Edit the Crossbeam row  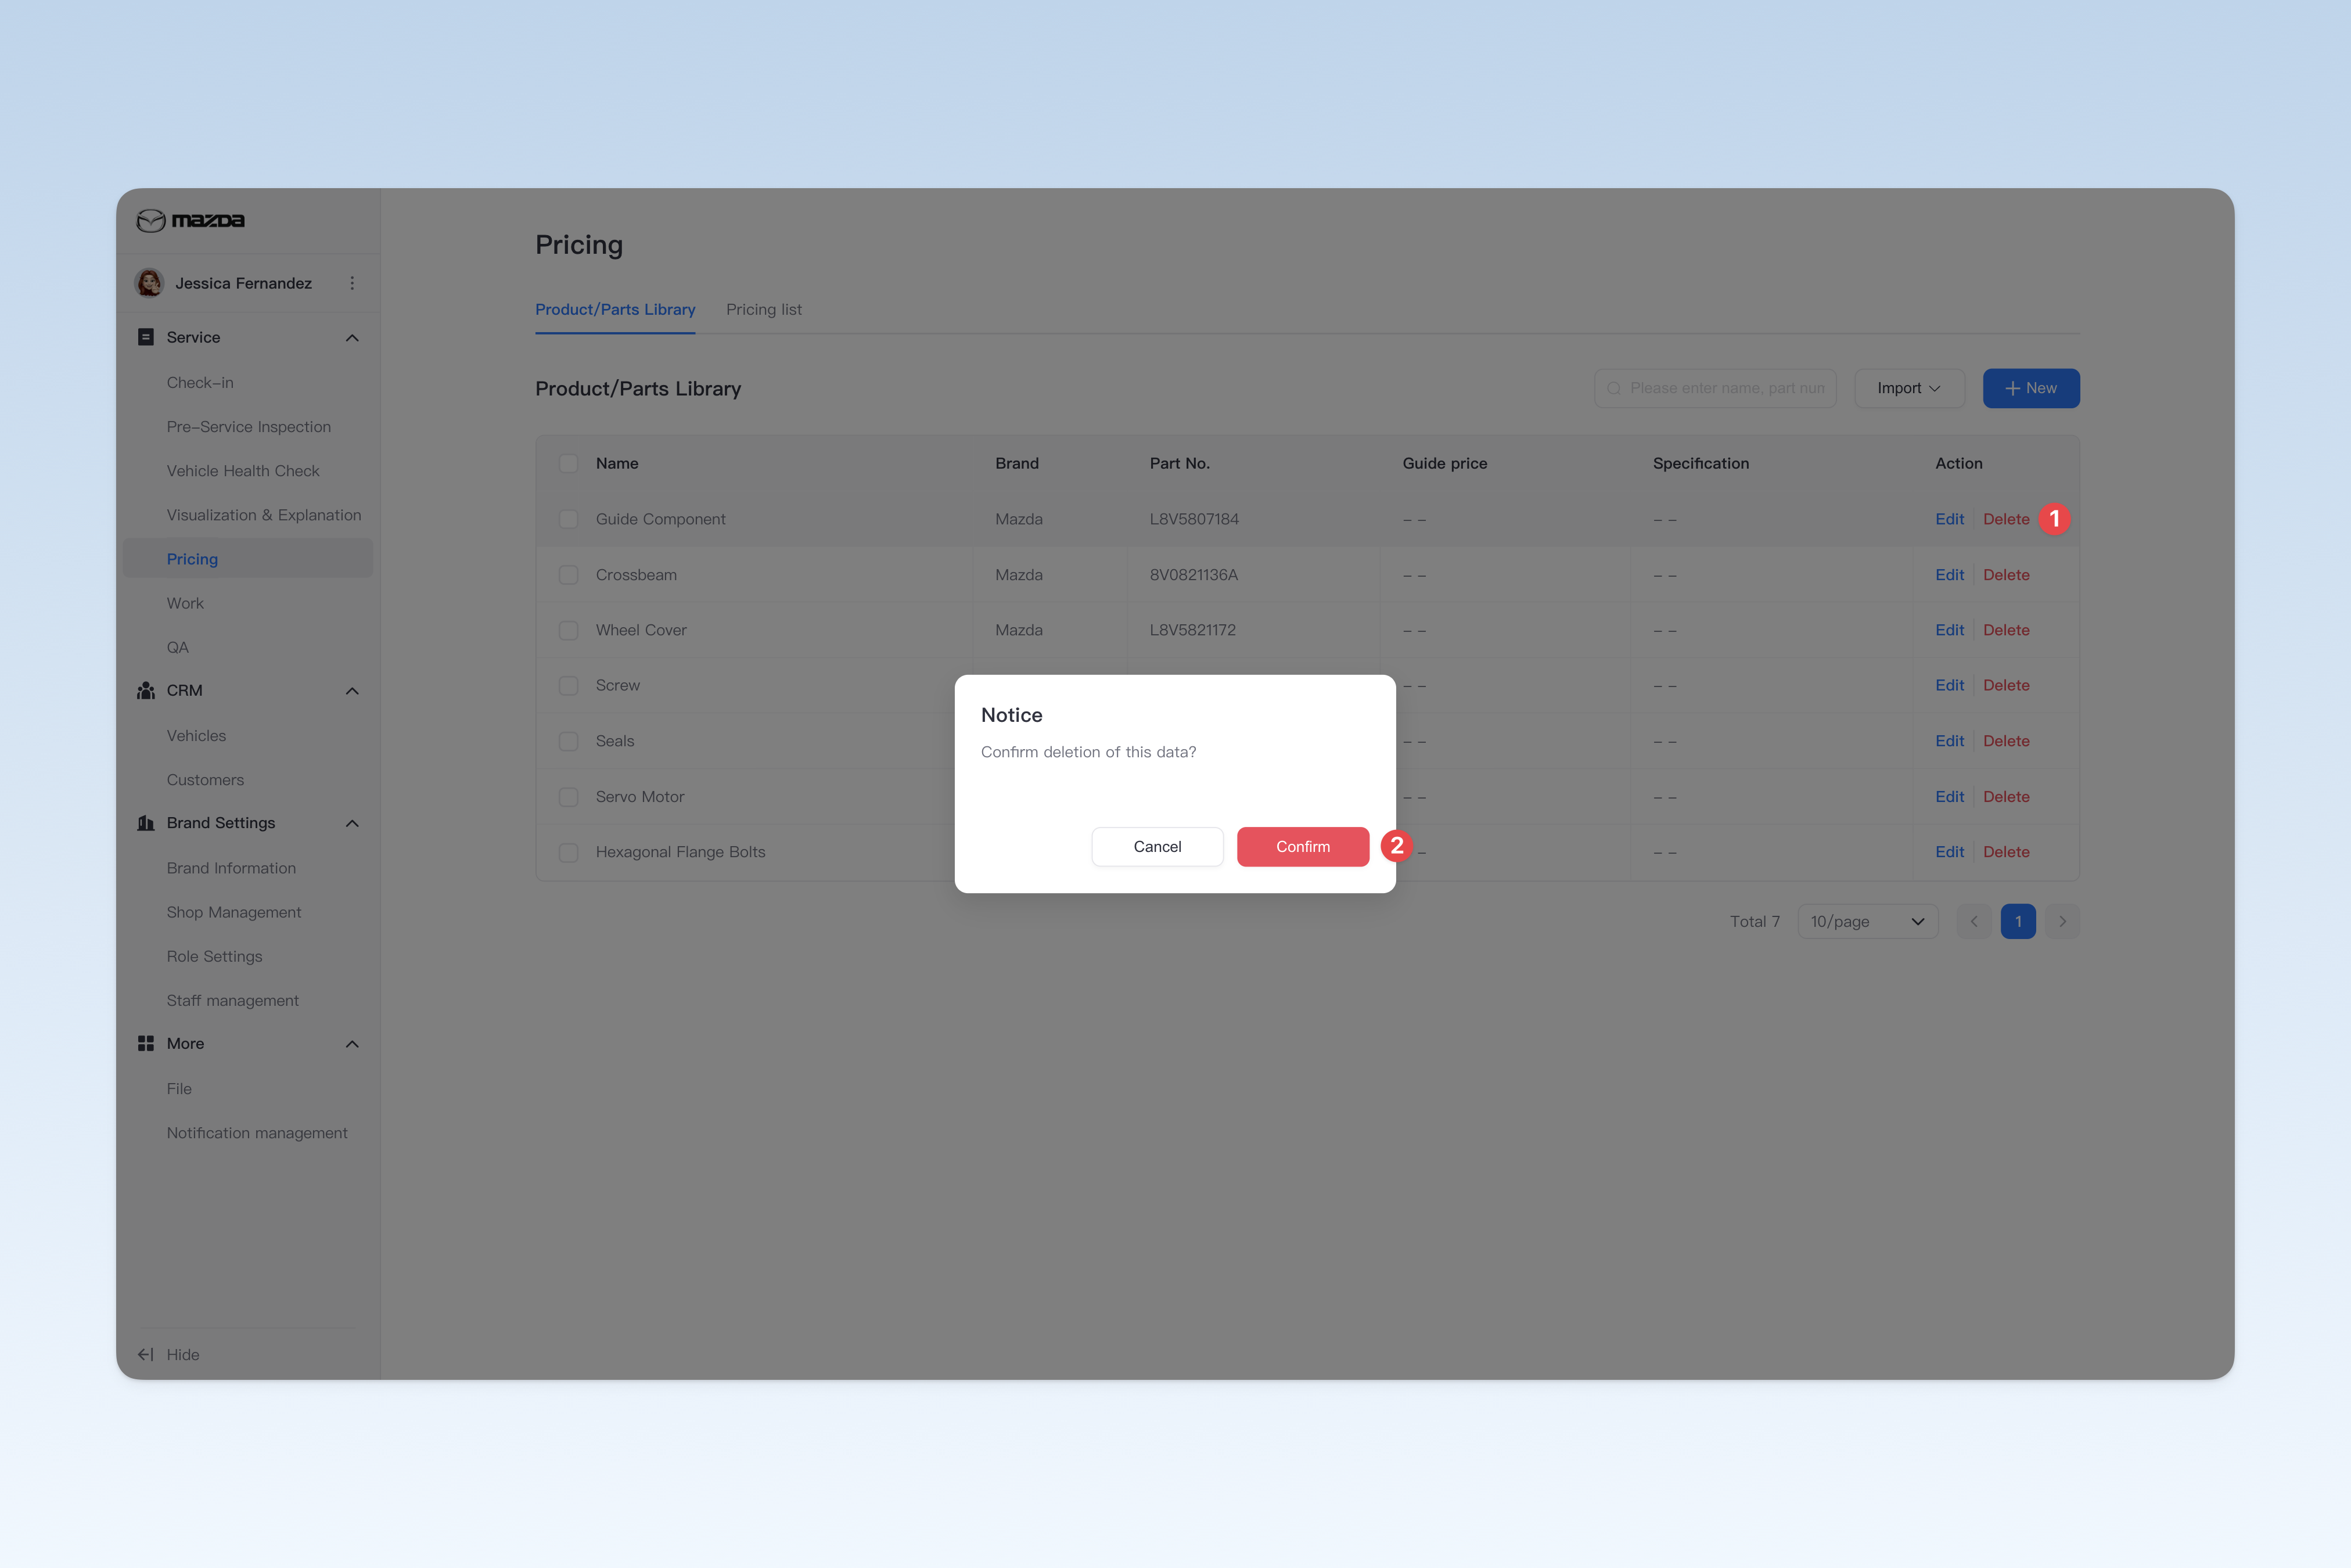pos(1949,575)
